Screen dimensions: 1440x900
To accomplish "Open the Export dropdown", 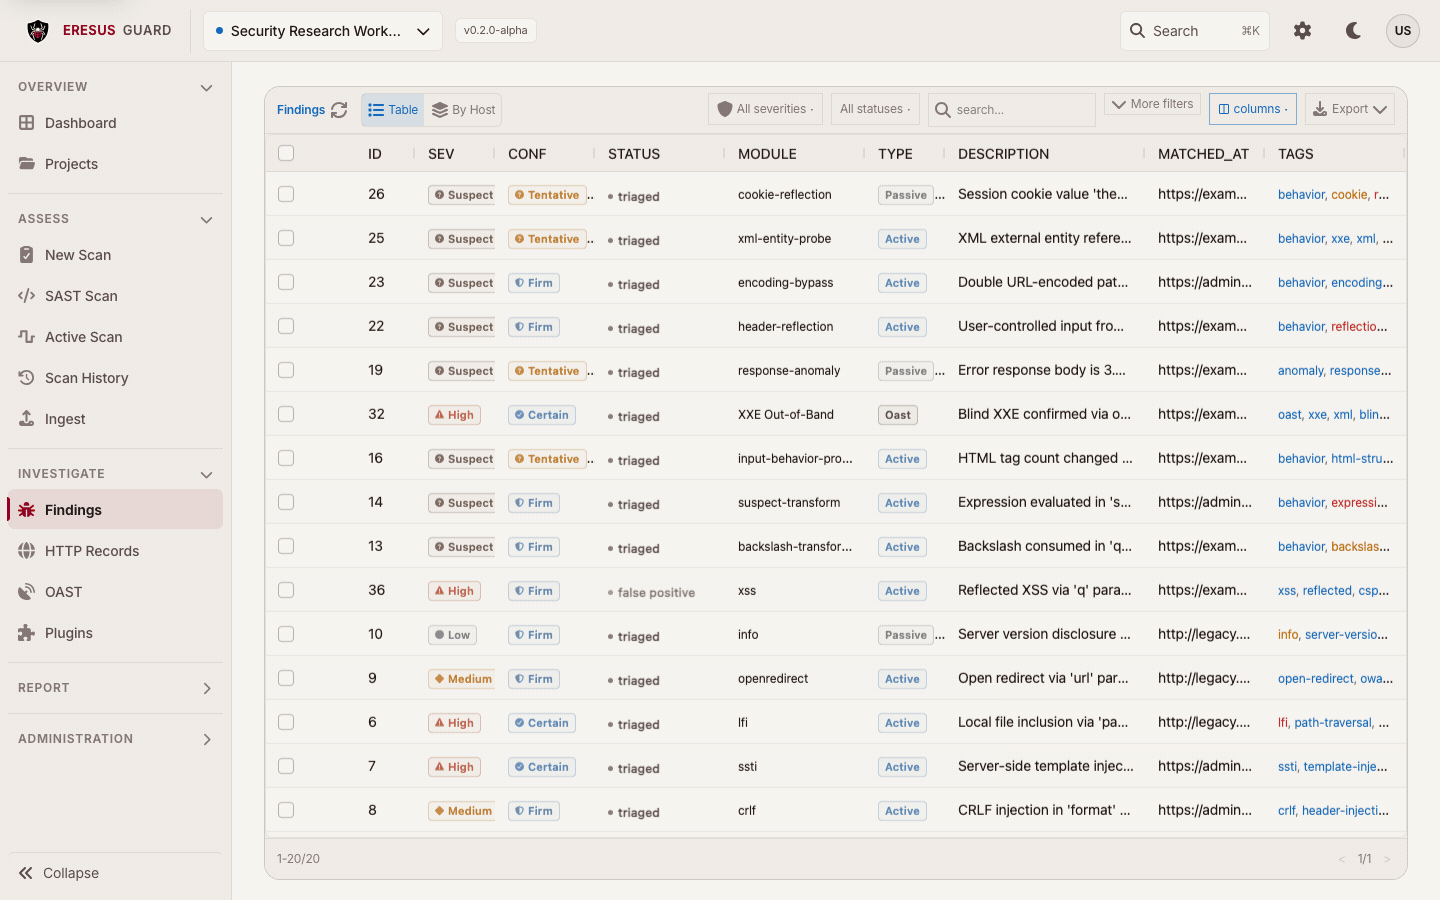I will [1350, 109].
